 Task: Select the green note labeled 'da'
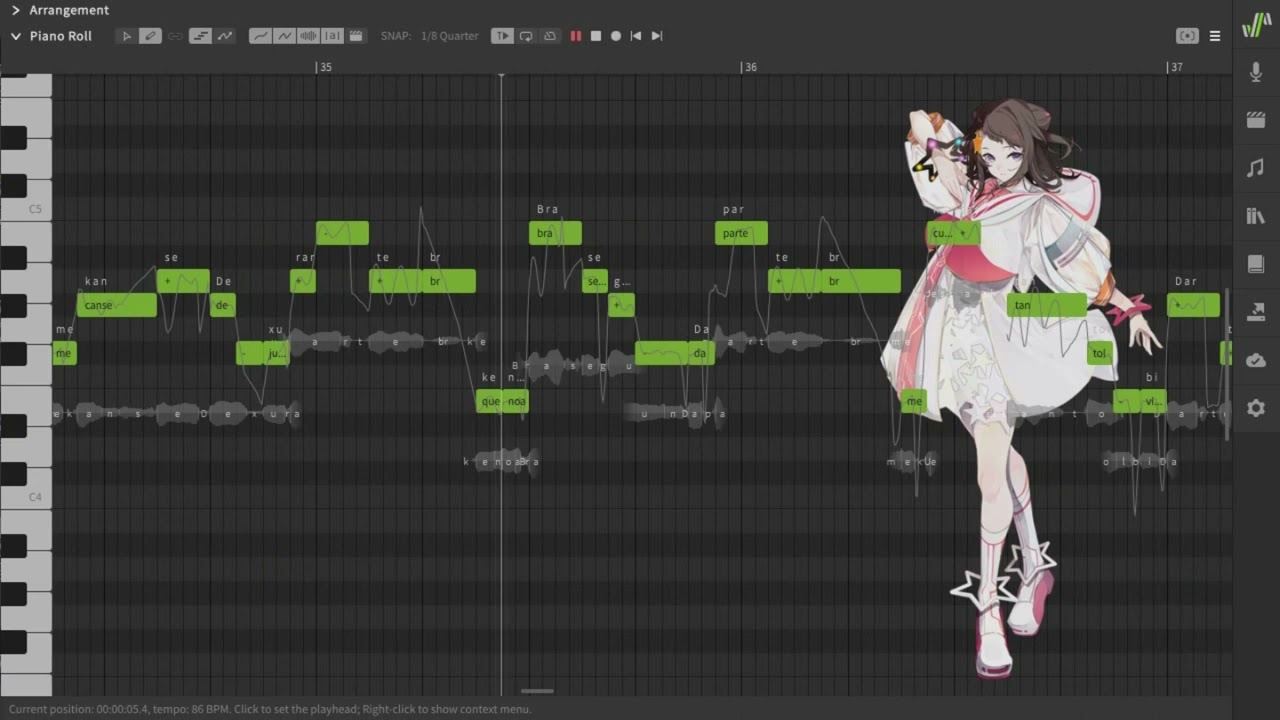702,353
